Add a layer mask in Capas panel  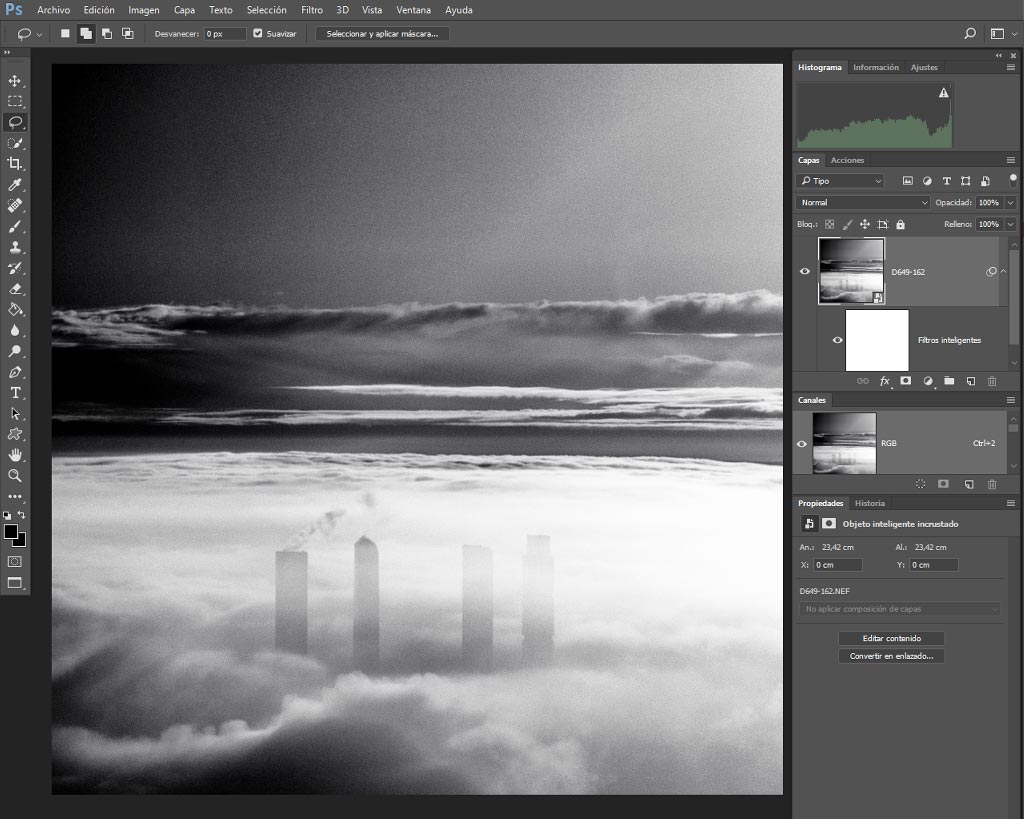click(x=906, y=381)
